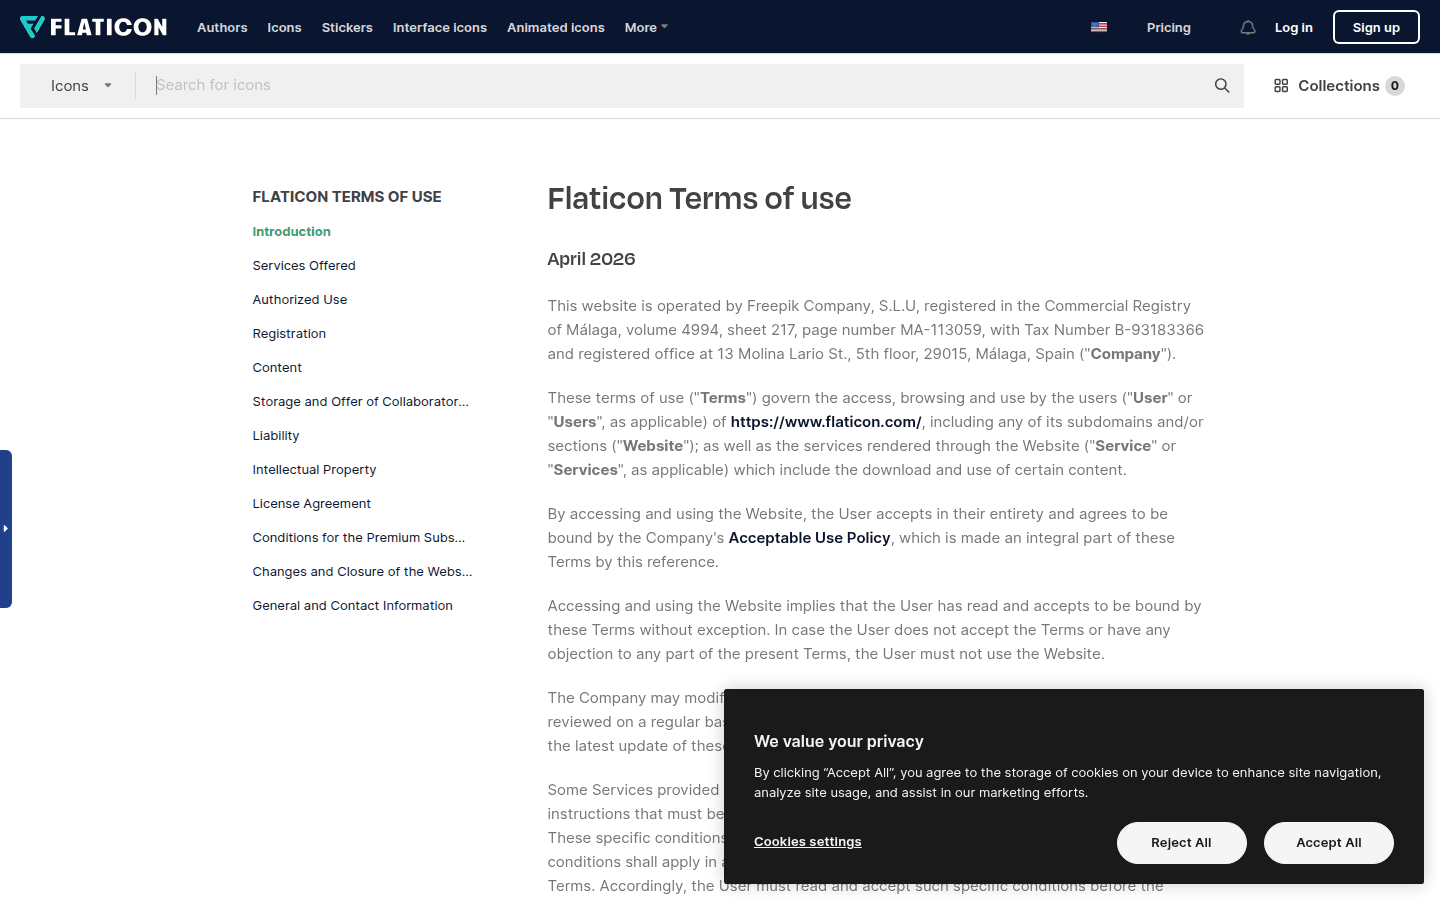Select the Introduction section link
Image resolution: width=1440 pixels, height=900 pixels.
click(x=291, y=231)
